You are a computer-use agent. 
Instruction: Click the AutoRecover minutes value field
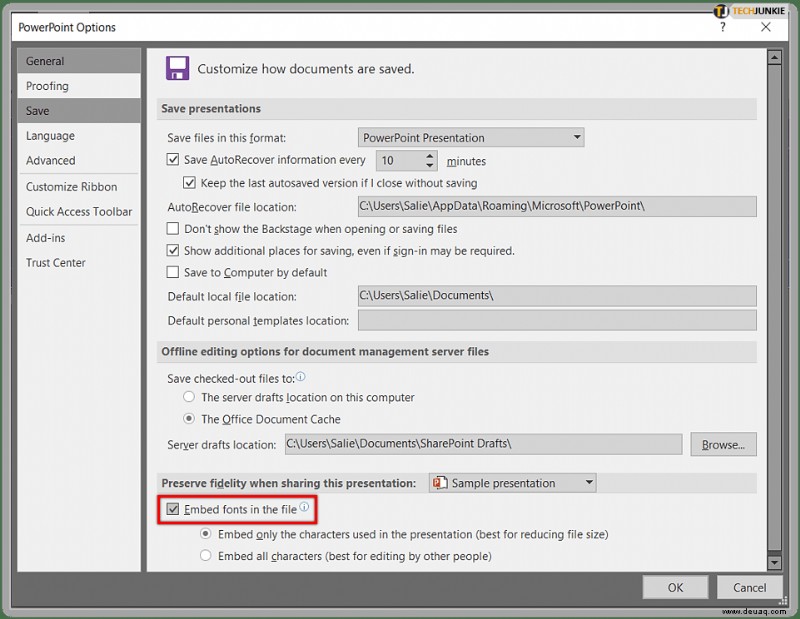coord(399,160)
